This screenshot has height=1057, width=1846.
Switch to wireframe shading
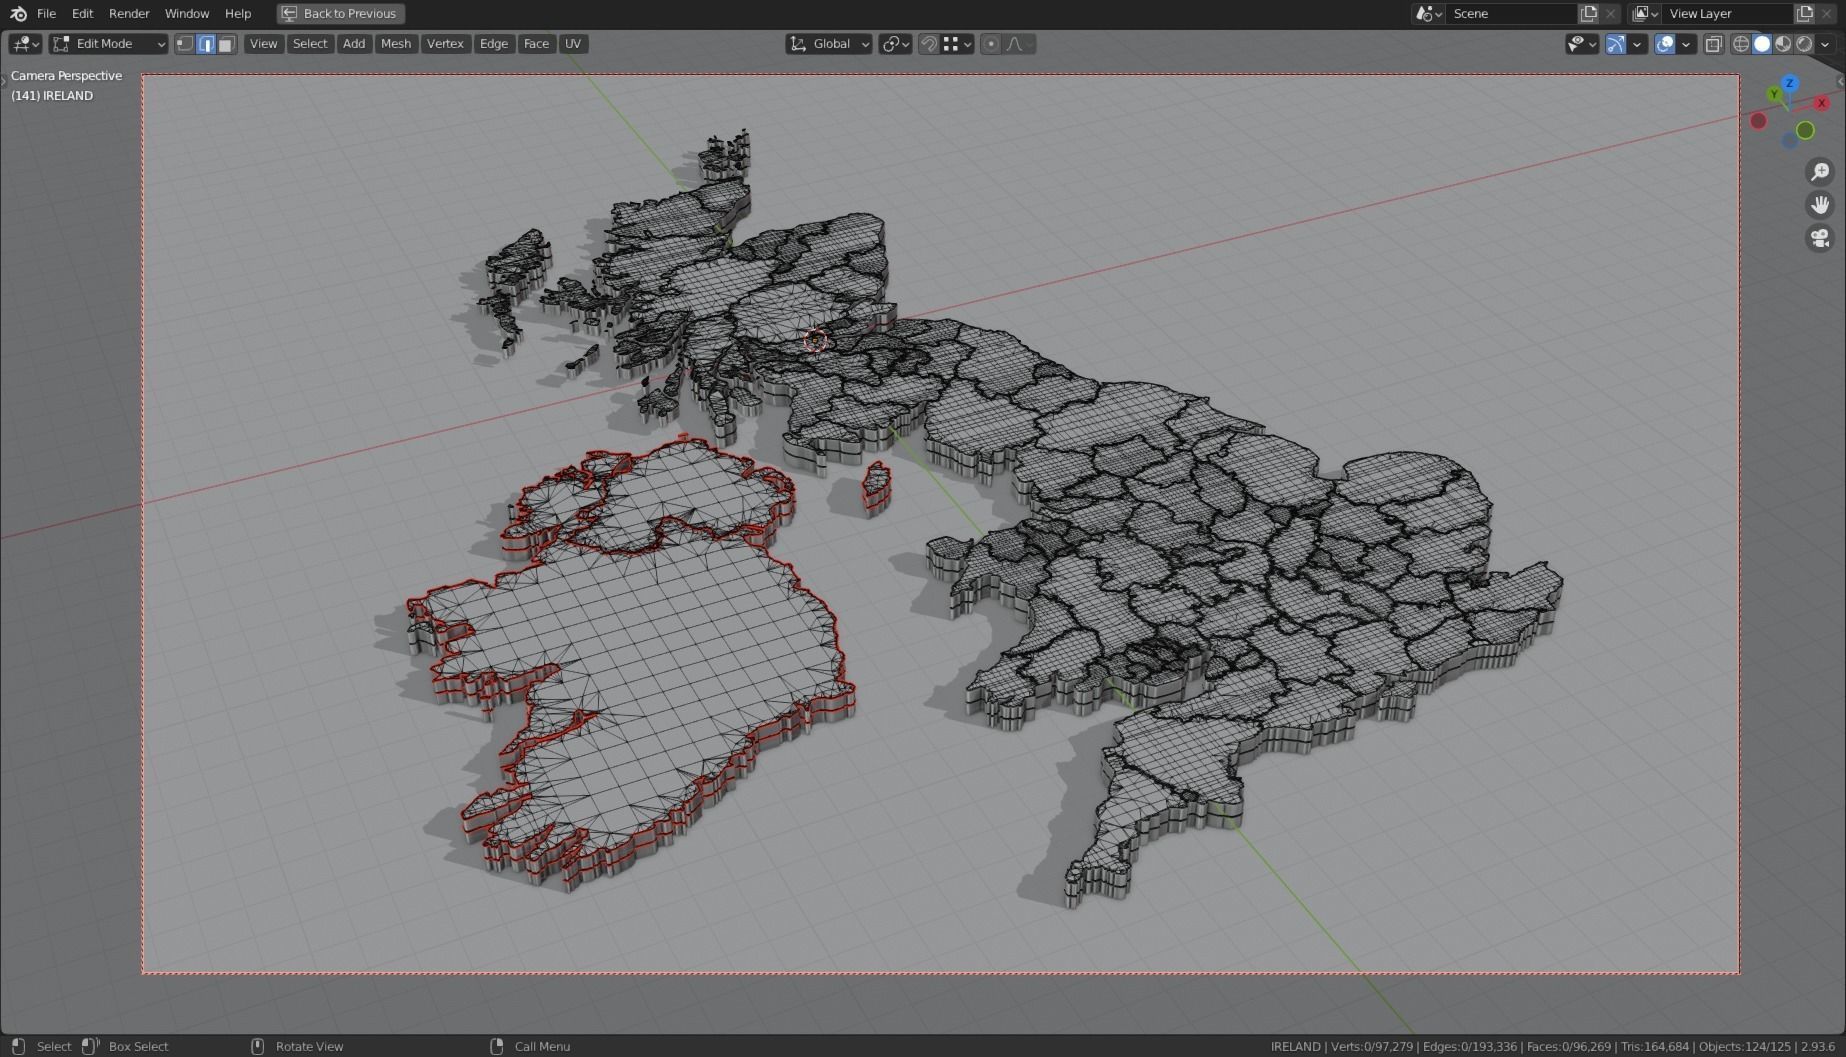(1741, 43)
